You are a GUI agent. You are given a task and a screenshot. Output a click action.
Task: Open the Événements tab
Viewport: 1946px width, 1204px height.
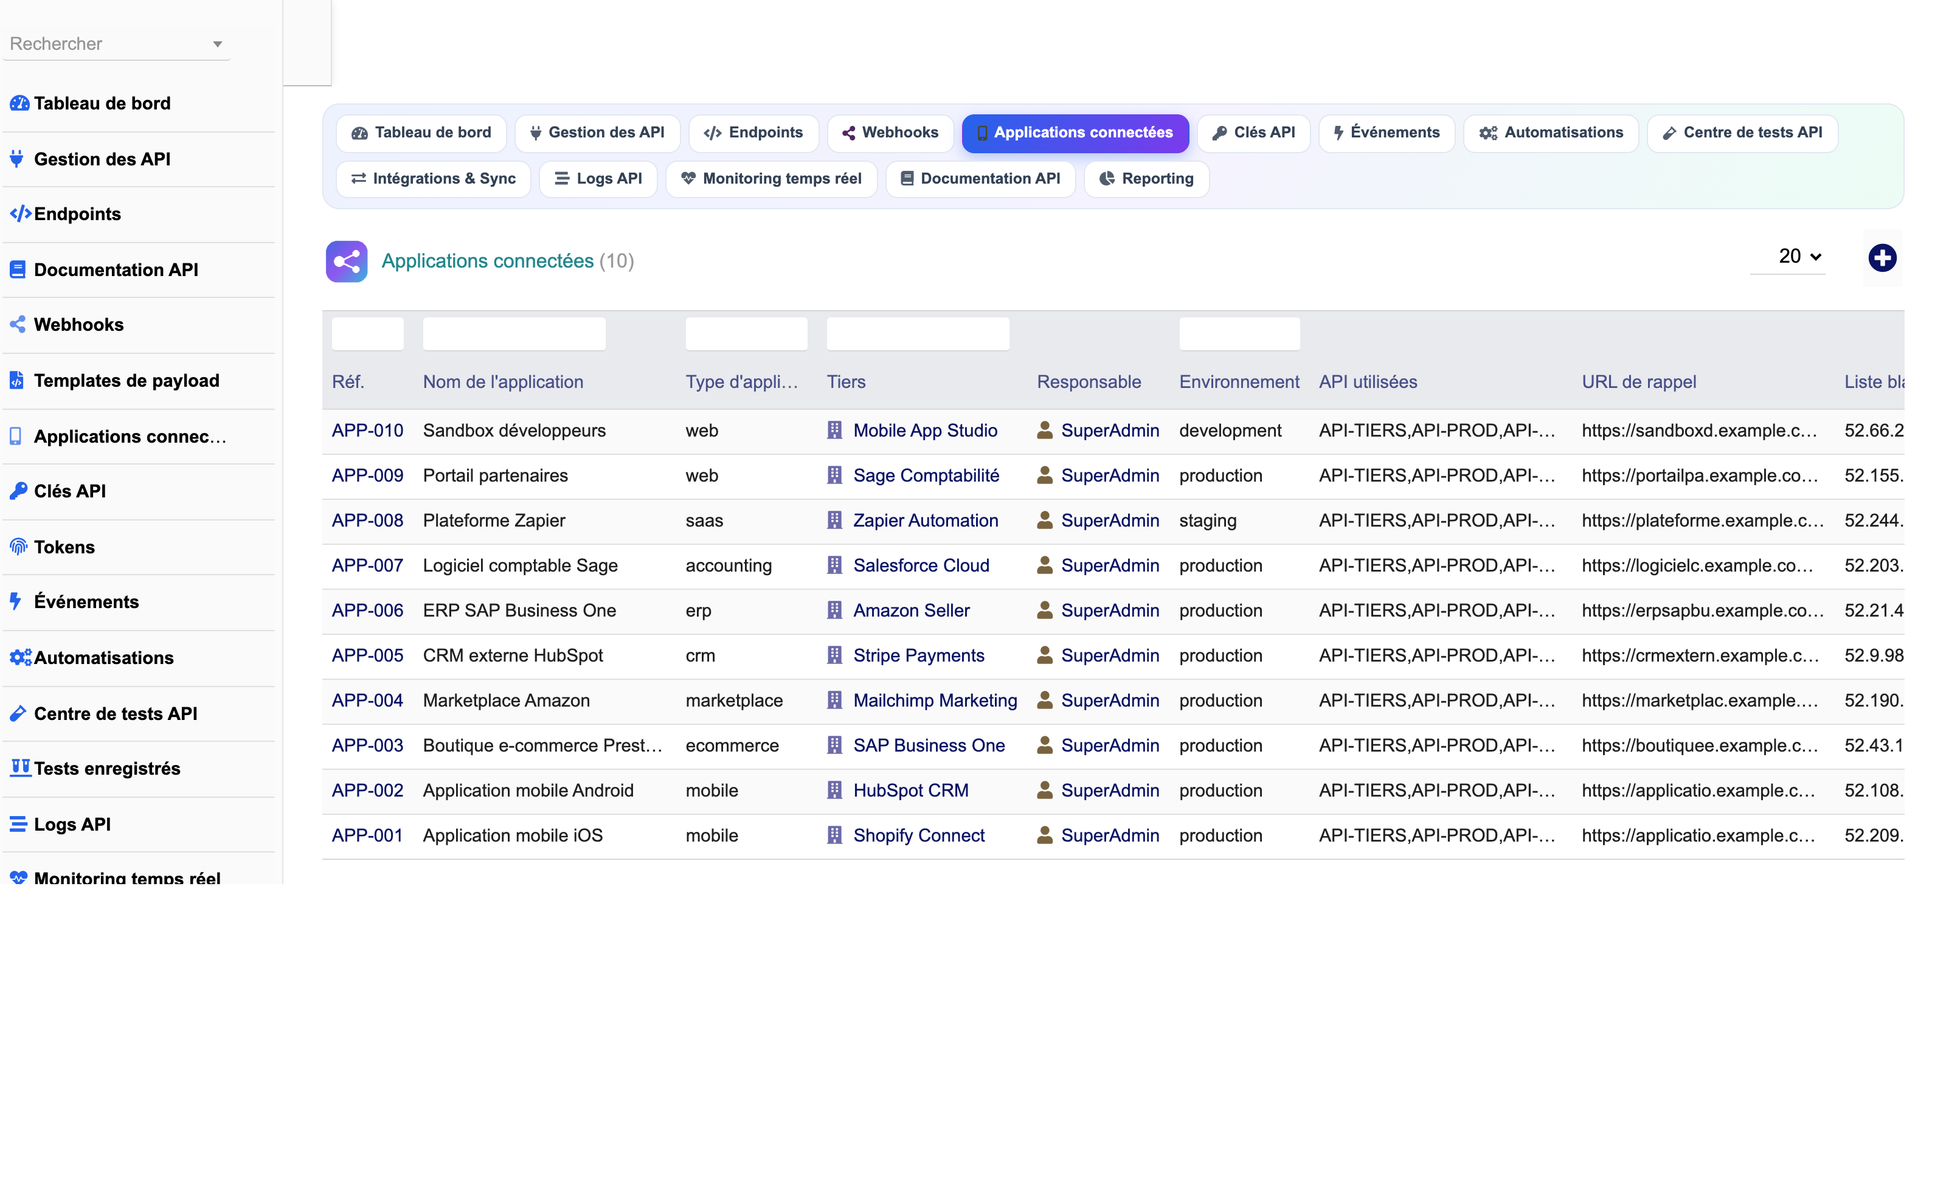[1386, 133]
